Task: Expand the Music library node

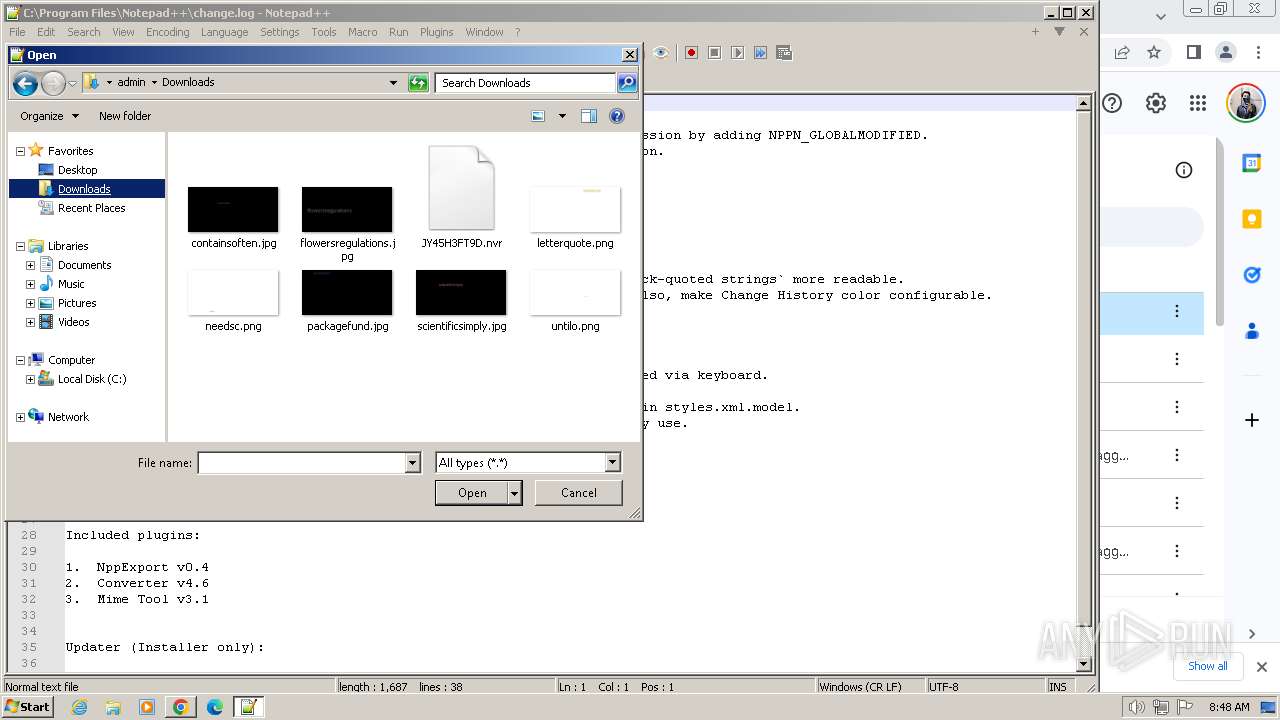Action: [x=30, y=284]
